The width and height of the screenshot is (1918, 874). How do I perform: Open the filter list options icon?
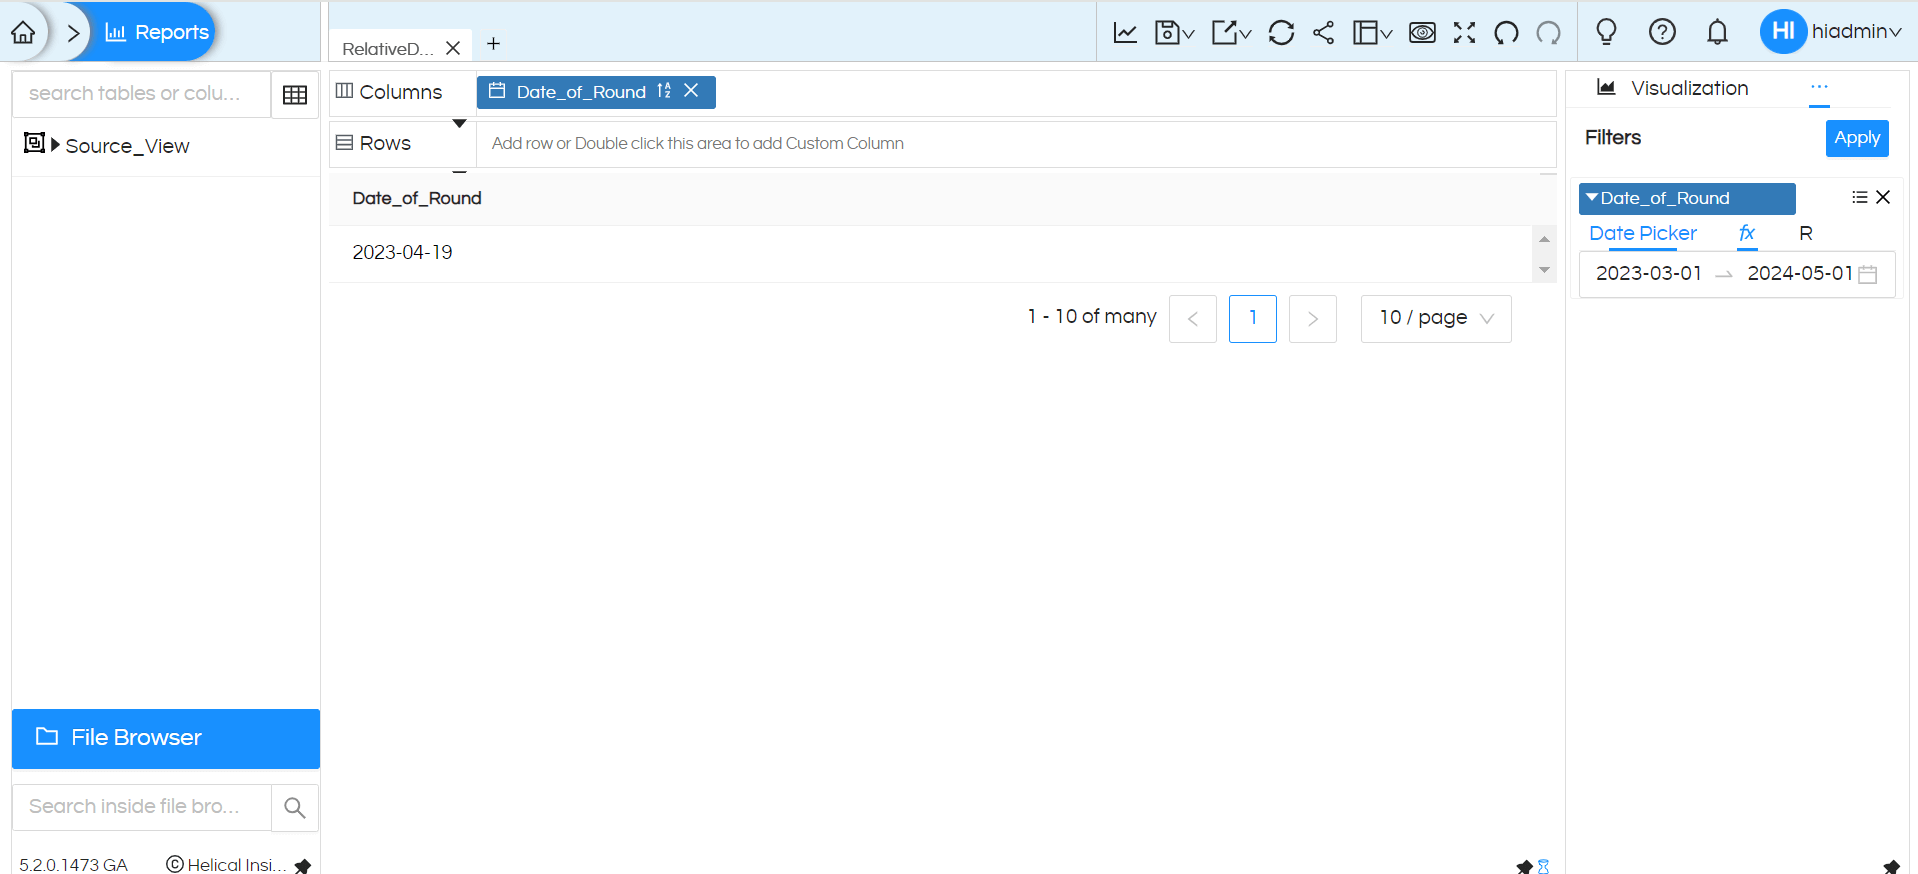pos(1860,197)
